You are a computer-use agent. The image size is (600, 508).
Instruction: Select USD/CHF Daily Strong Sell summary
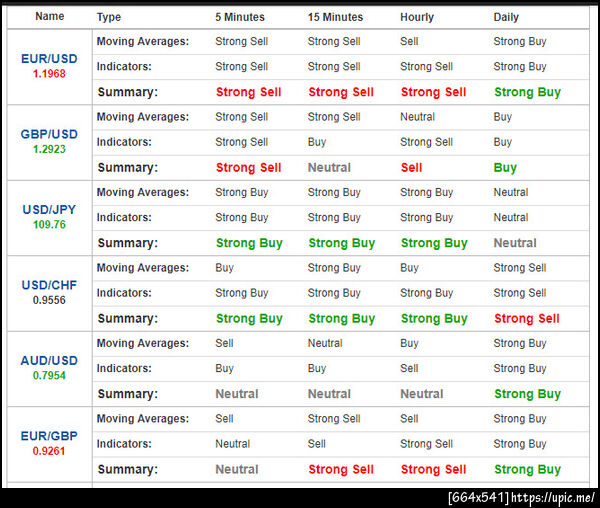click(527, 318)
